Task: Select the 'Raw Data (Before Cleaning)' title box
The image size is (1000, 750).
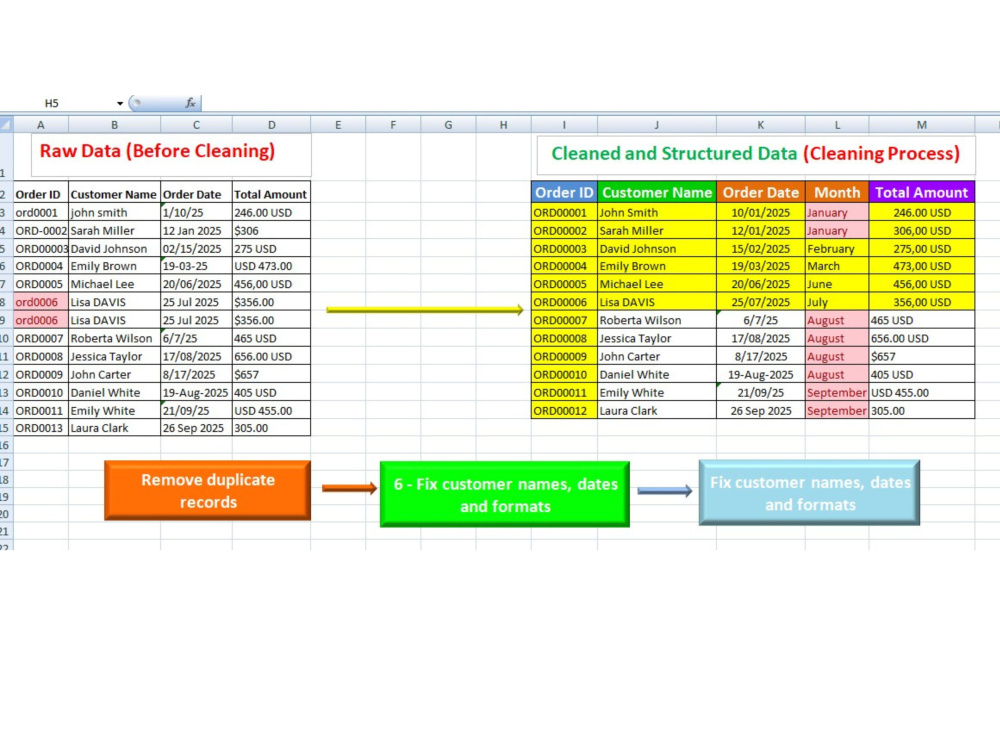Action: (171, 154)
